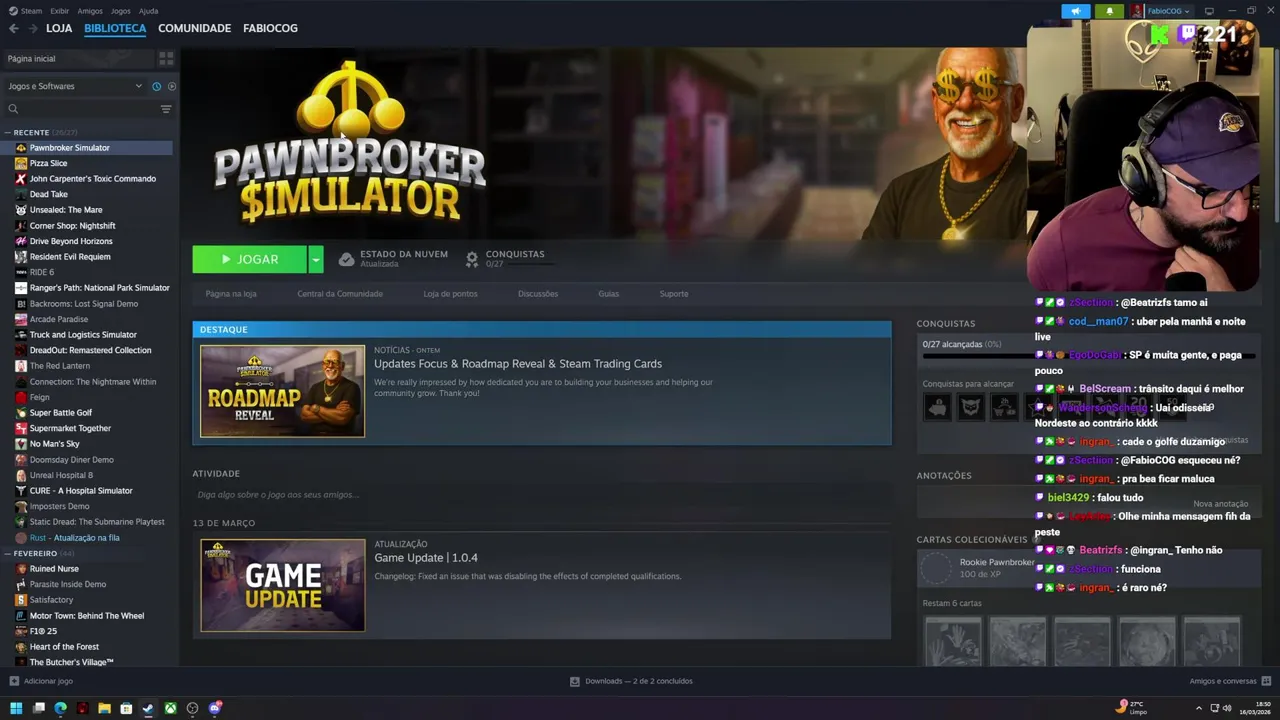Click the first trading card thumbnail
Viewport: 1280px width, 720px height.
[x=953, y=642]
